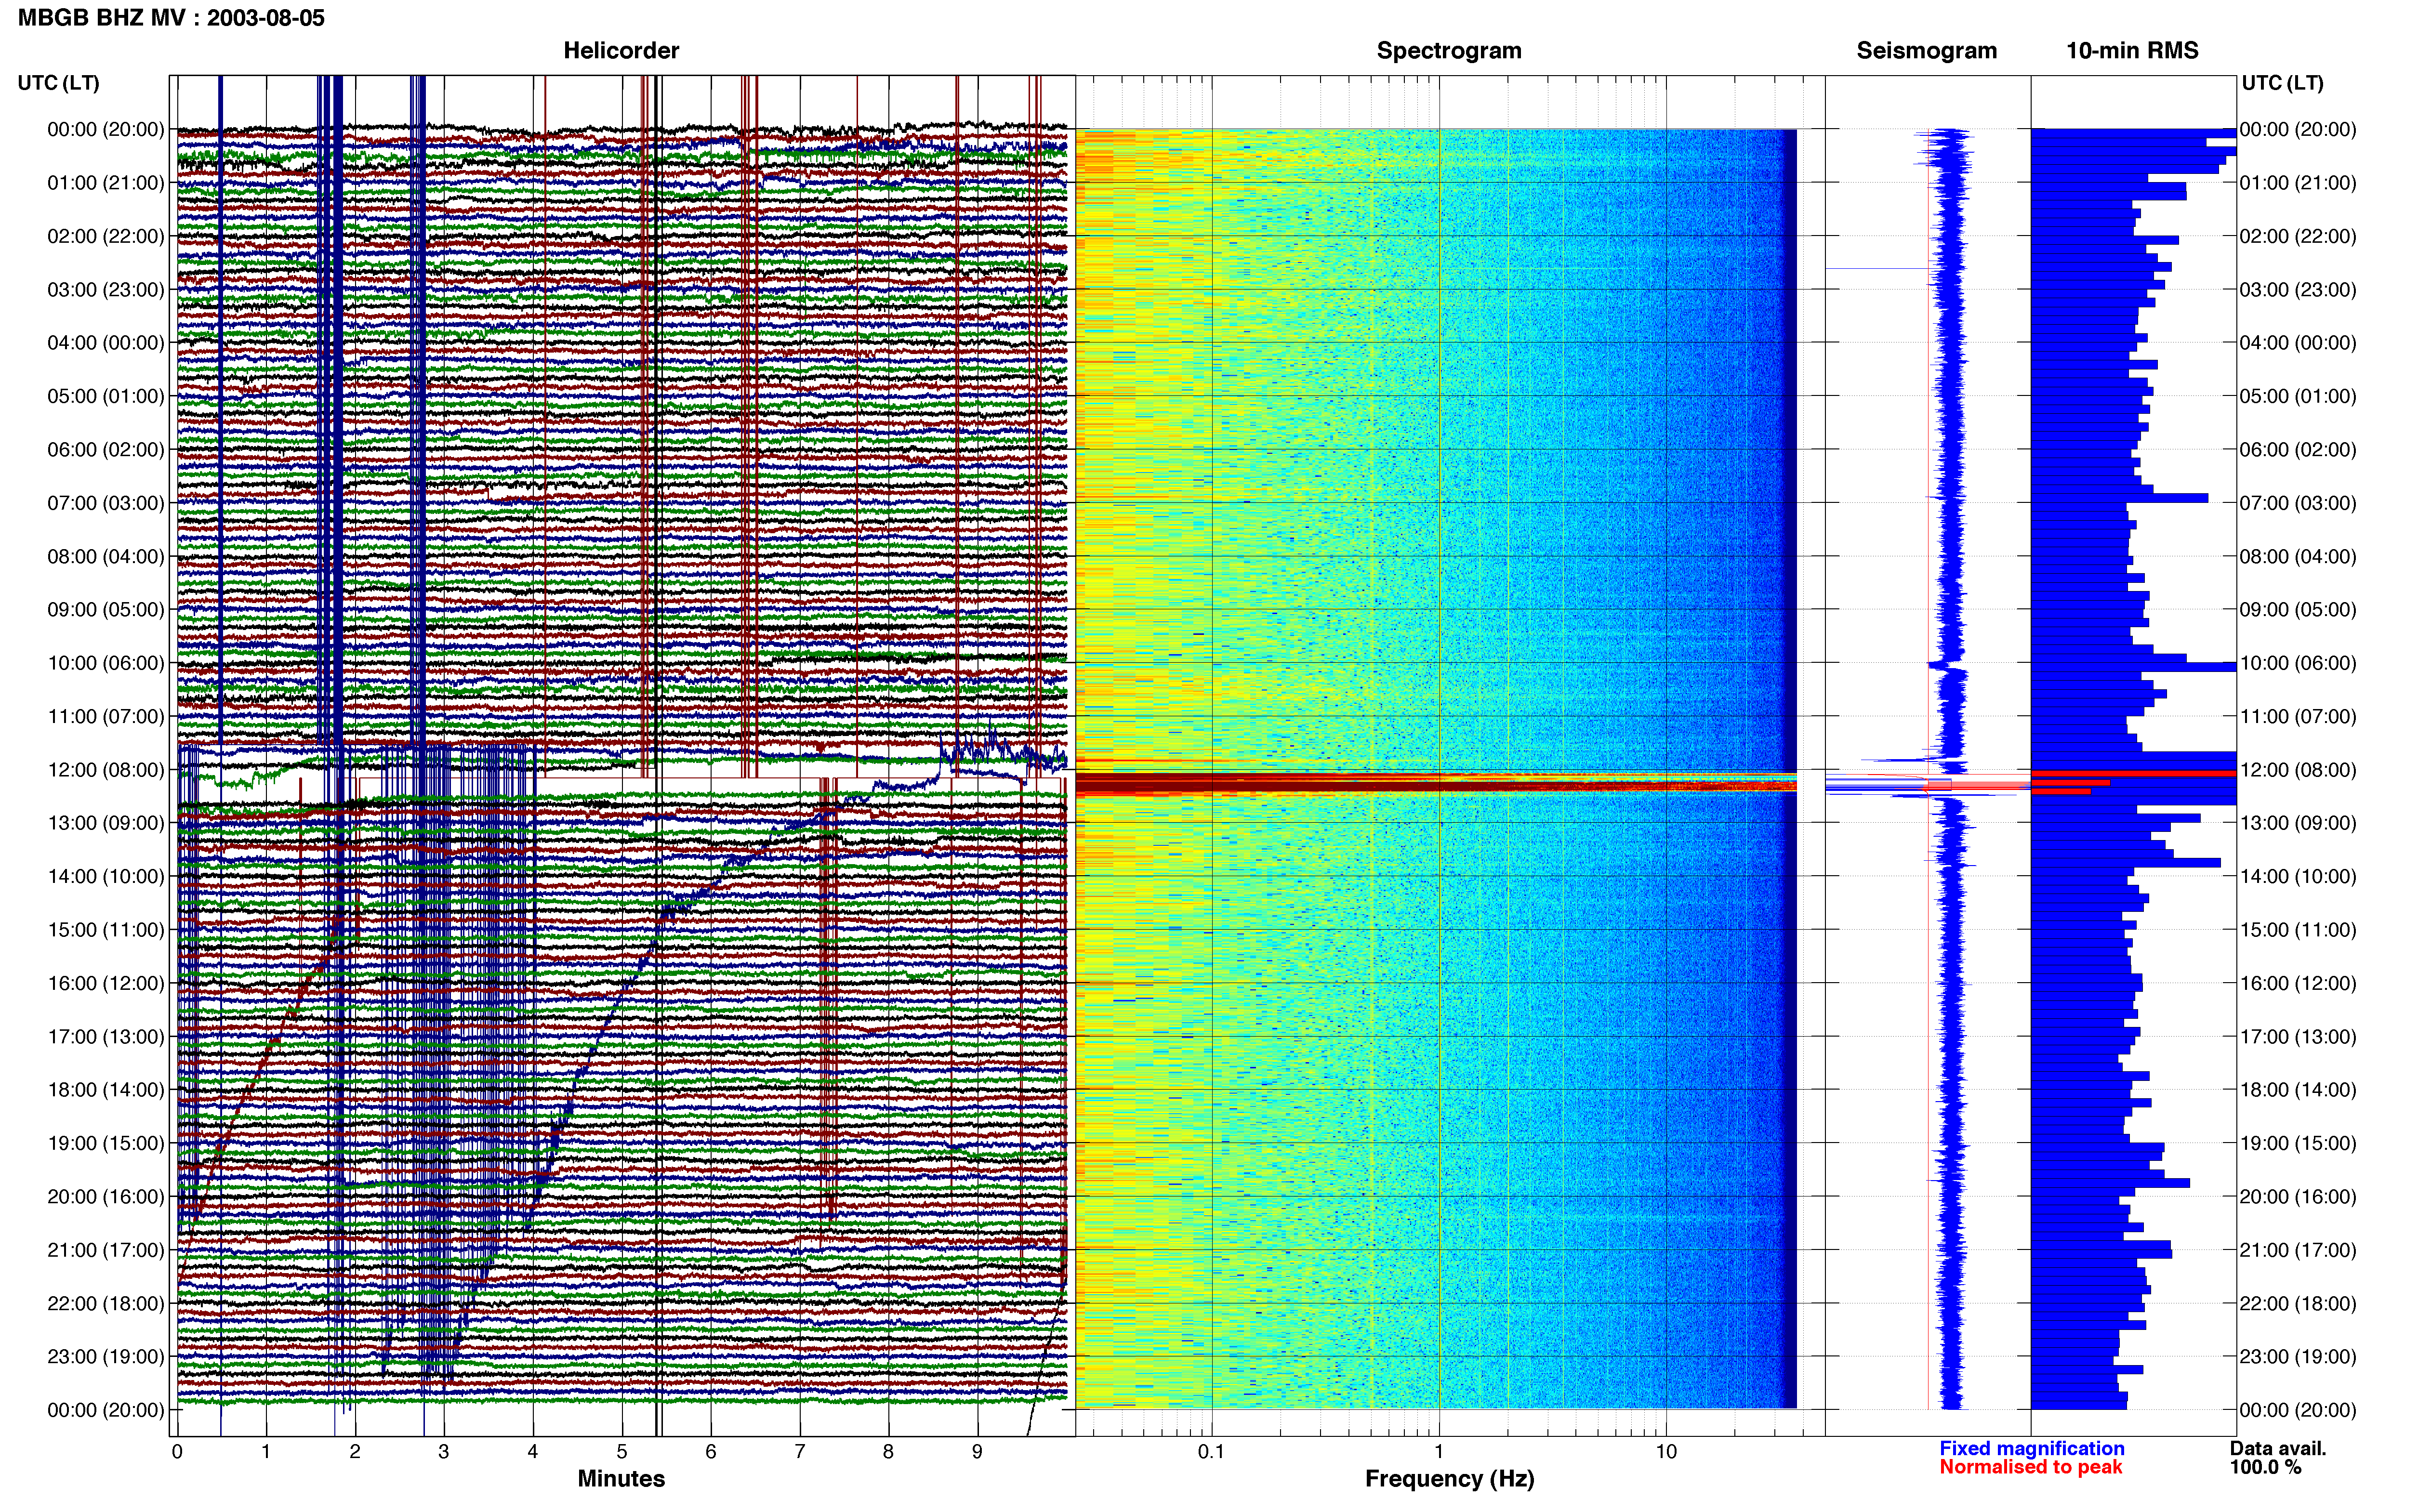Click the Normalised to peak legend text
Viewport: 2418px width, 1512px height.
(2030, 1468)
